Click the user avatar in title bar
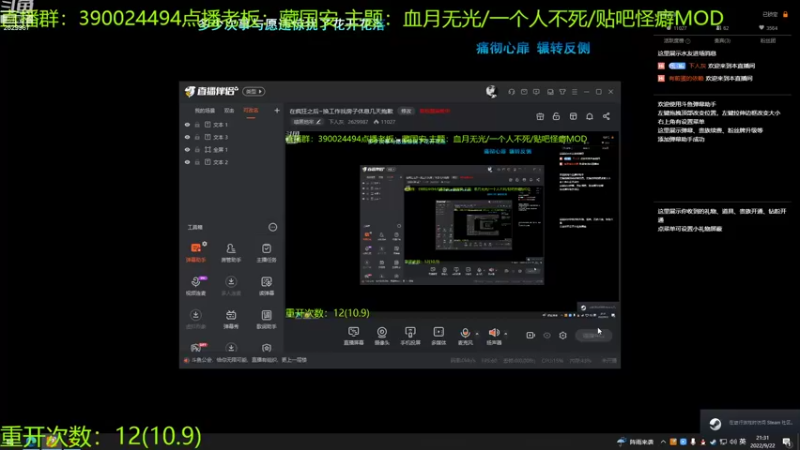 491,92
